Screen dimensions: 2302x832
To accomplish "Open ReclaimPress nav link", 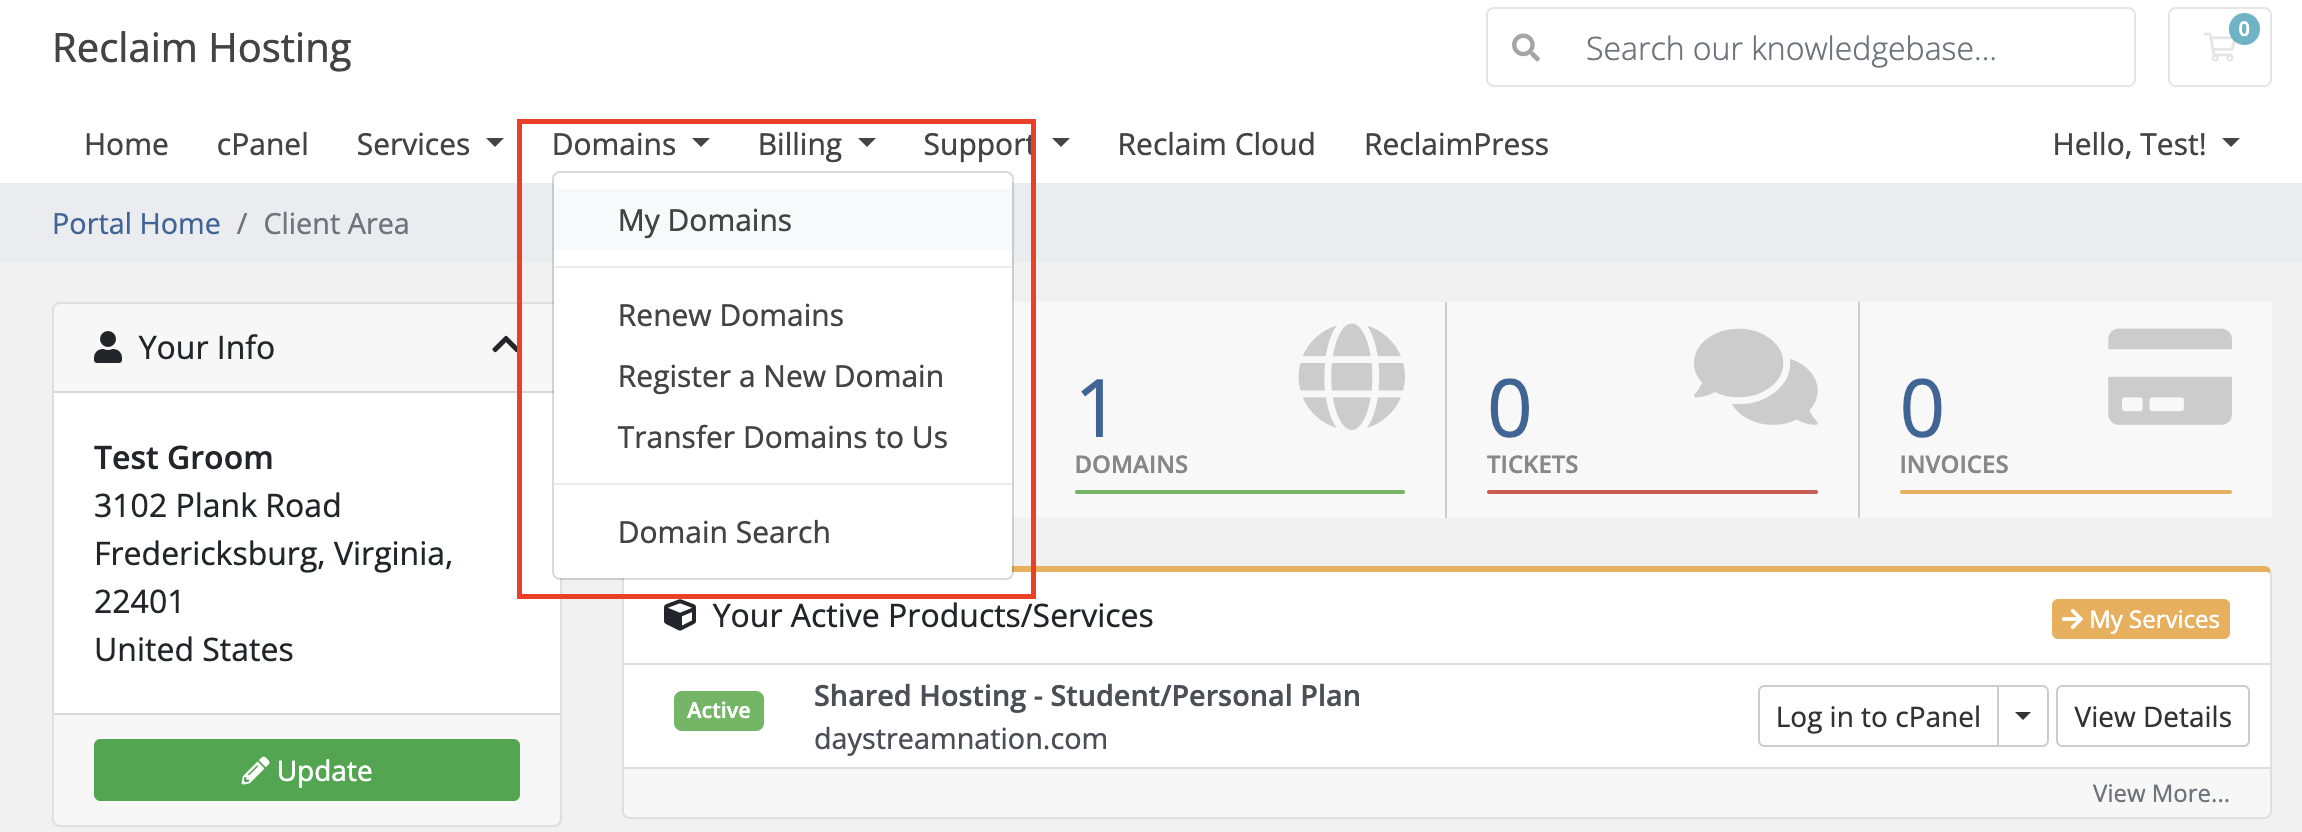I will pyautogui.click(x=1456, y=144).
